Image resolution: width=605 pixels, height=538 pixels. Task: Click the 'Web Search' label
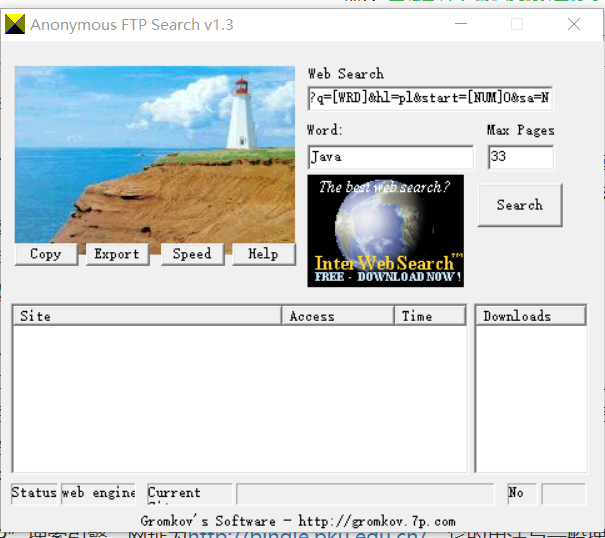click(x=346, y=74)
